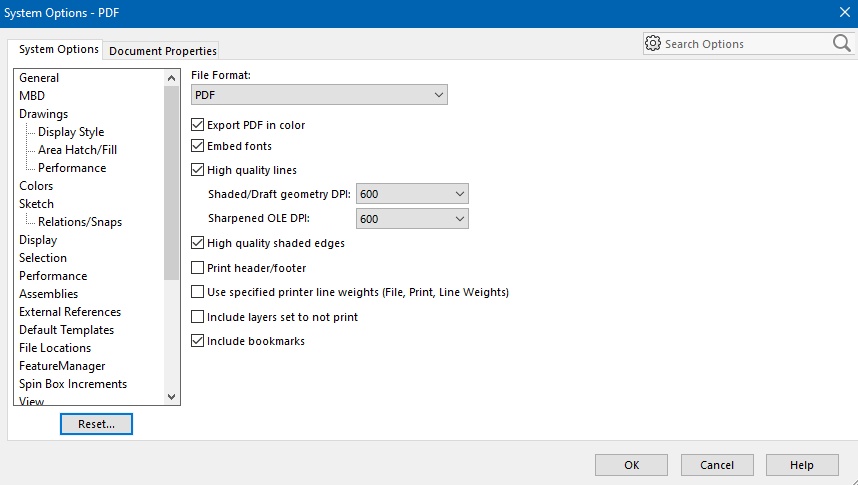Switch to Document Properties tab
The width and height of the screenshot is (858, 485).
tap(163, 51)
